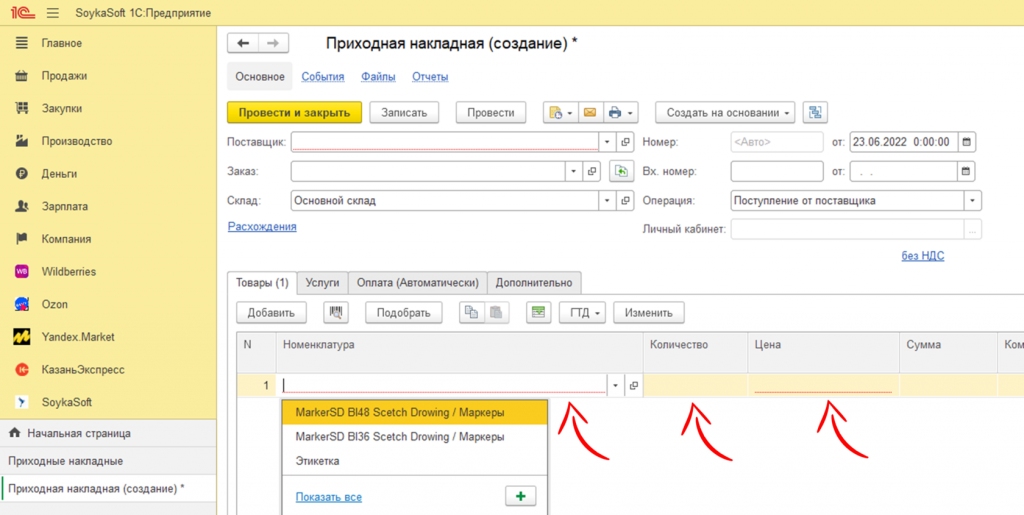Open Создать на основании dropdown
The width and height of the screenshot is (1024, 515).
pos(725,112)
